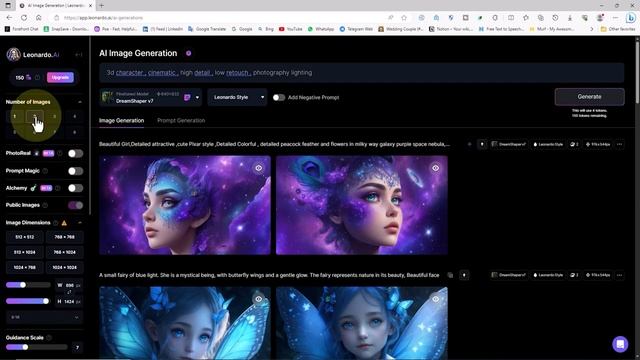Open token info icon beside 150

[x=38, y=78]
